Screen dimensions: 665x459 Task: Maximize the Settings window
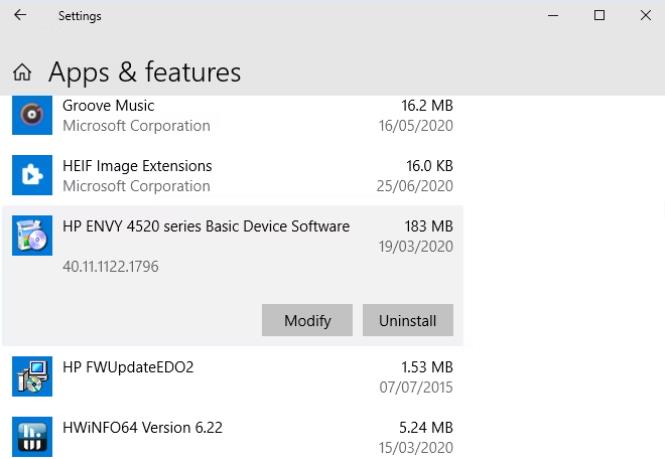point(599,16)
